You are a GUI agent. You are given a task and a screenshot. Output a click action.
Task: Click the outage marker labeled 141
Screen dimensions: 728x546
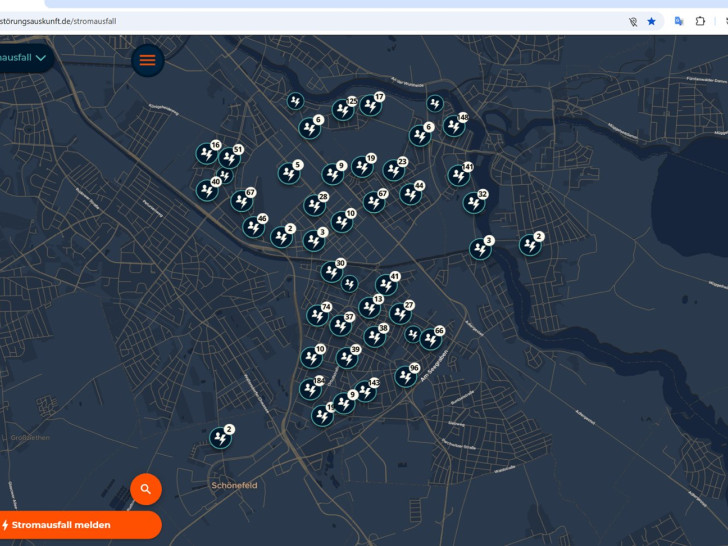[x=458, y=175]
